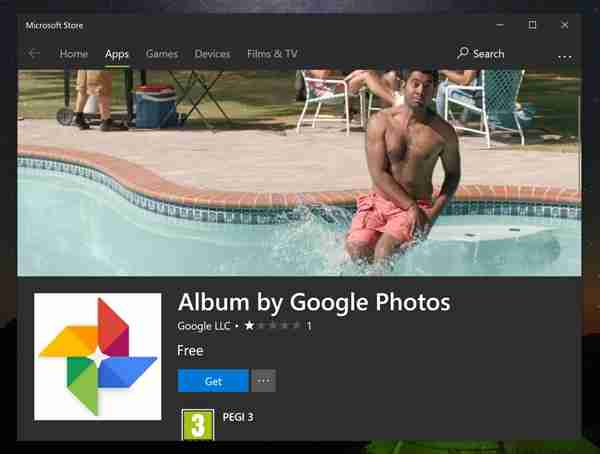600x454 pixels.
Task: Minimize the Microsoft Store window
Action: pyautogui.click(x=496, y=24)
